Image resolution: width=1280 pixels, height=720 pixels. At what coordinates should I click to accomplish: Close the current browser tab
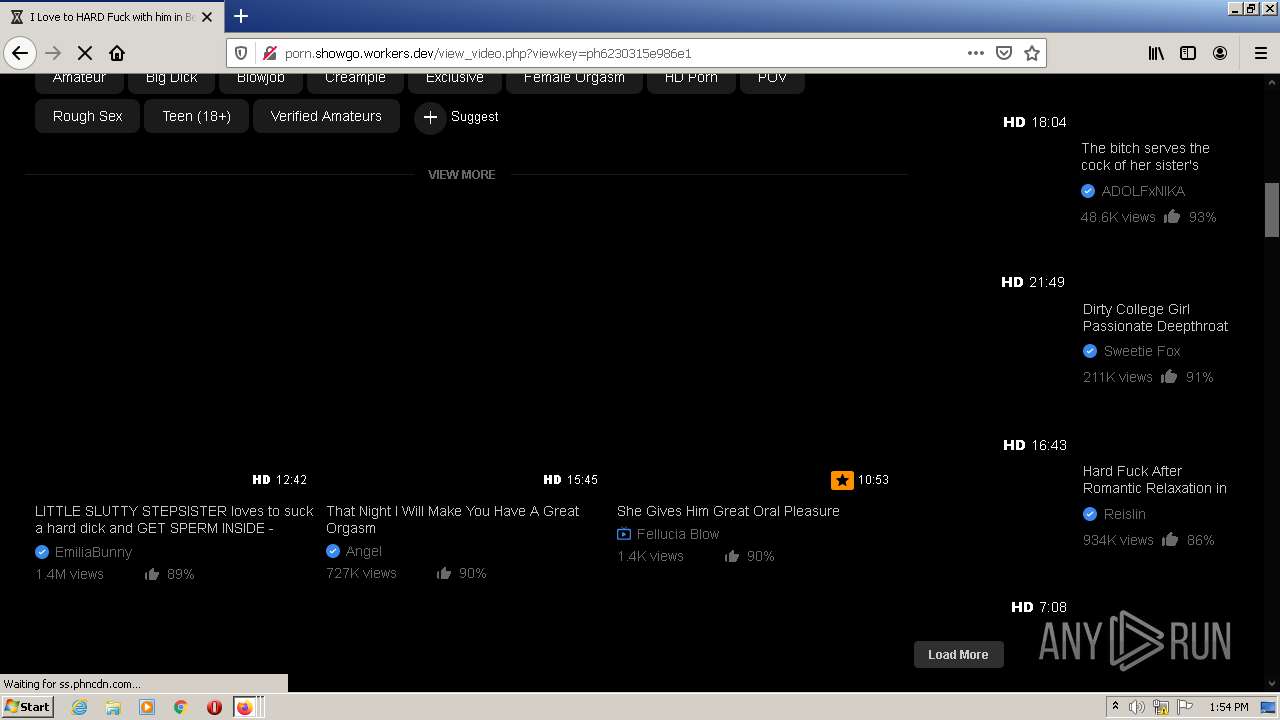pos(209,17)
